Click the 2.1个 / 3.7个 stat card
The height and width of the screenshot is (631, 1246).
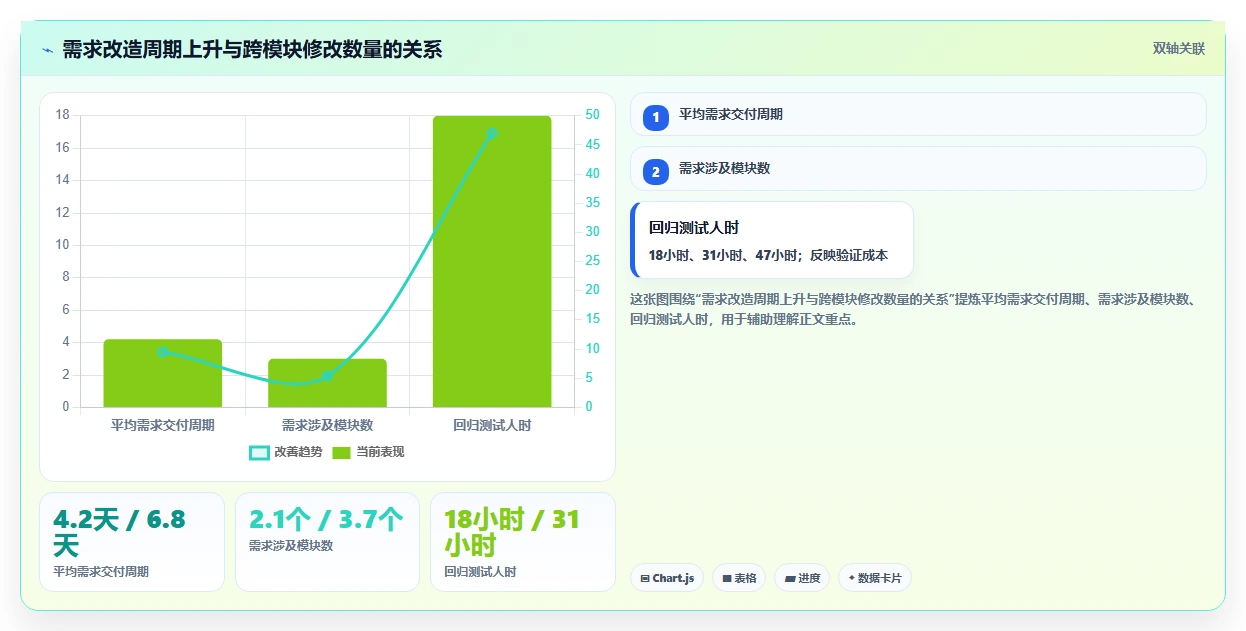(x=327, y=542)
